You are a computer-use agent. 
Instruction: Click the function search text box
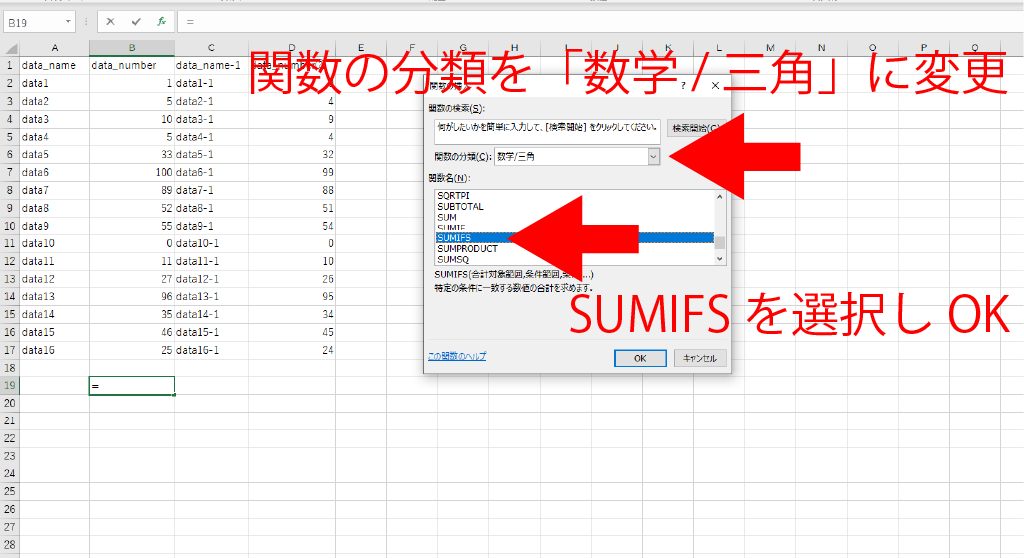pos(547,128)
